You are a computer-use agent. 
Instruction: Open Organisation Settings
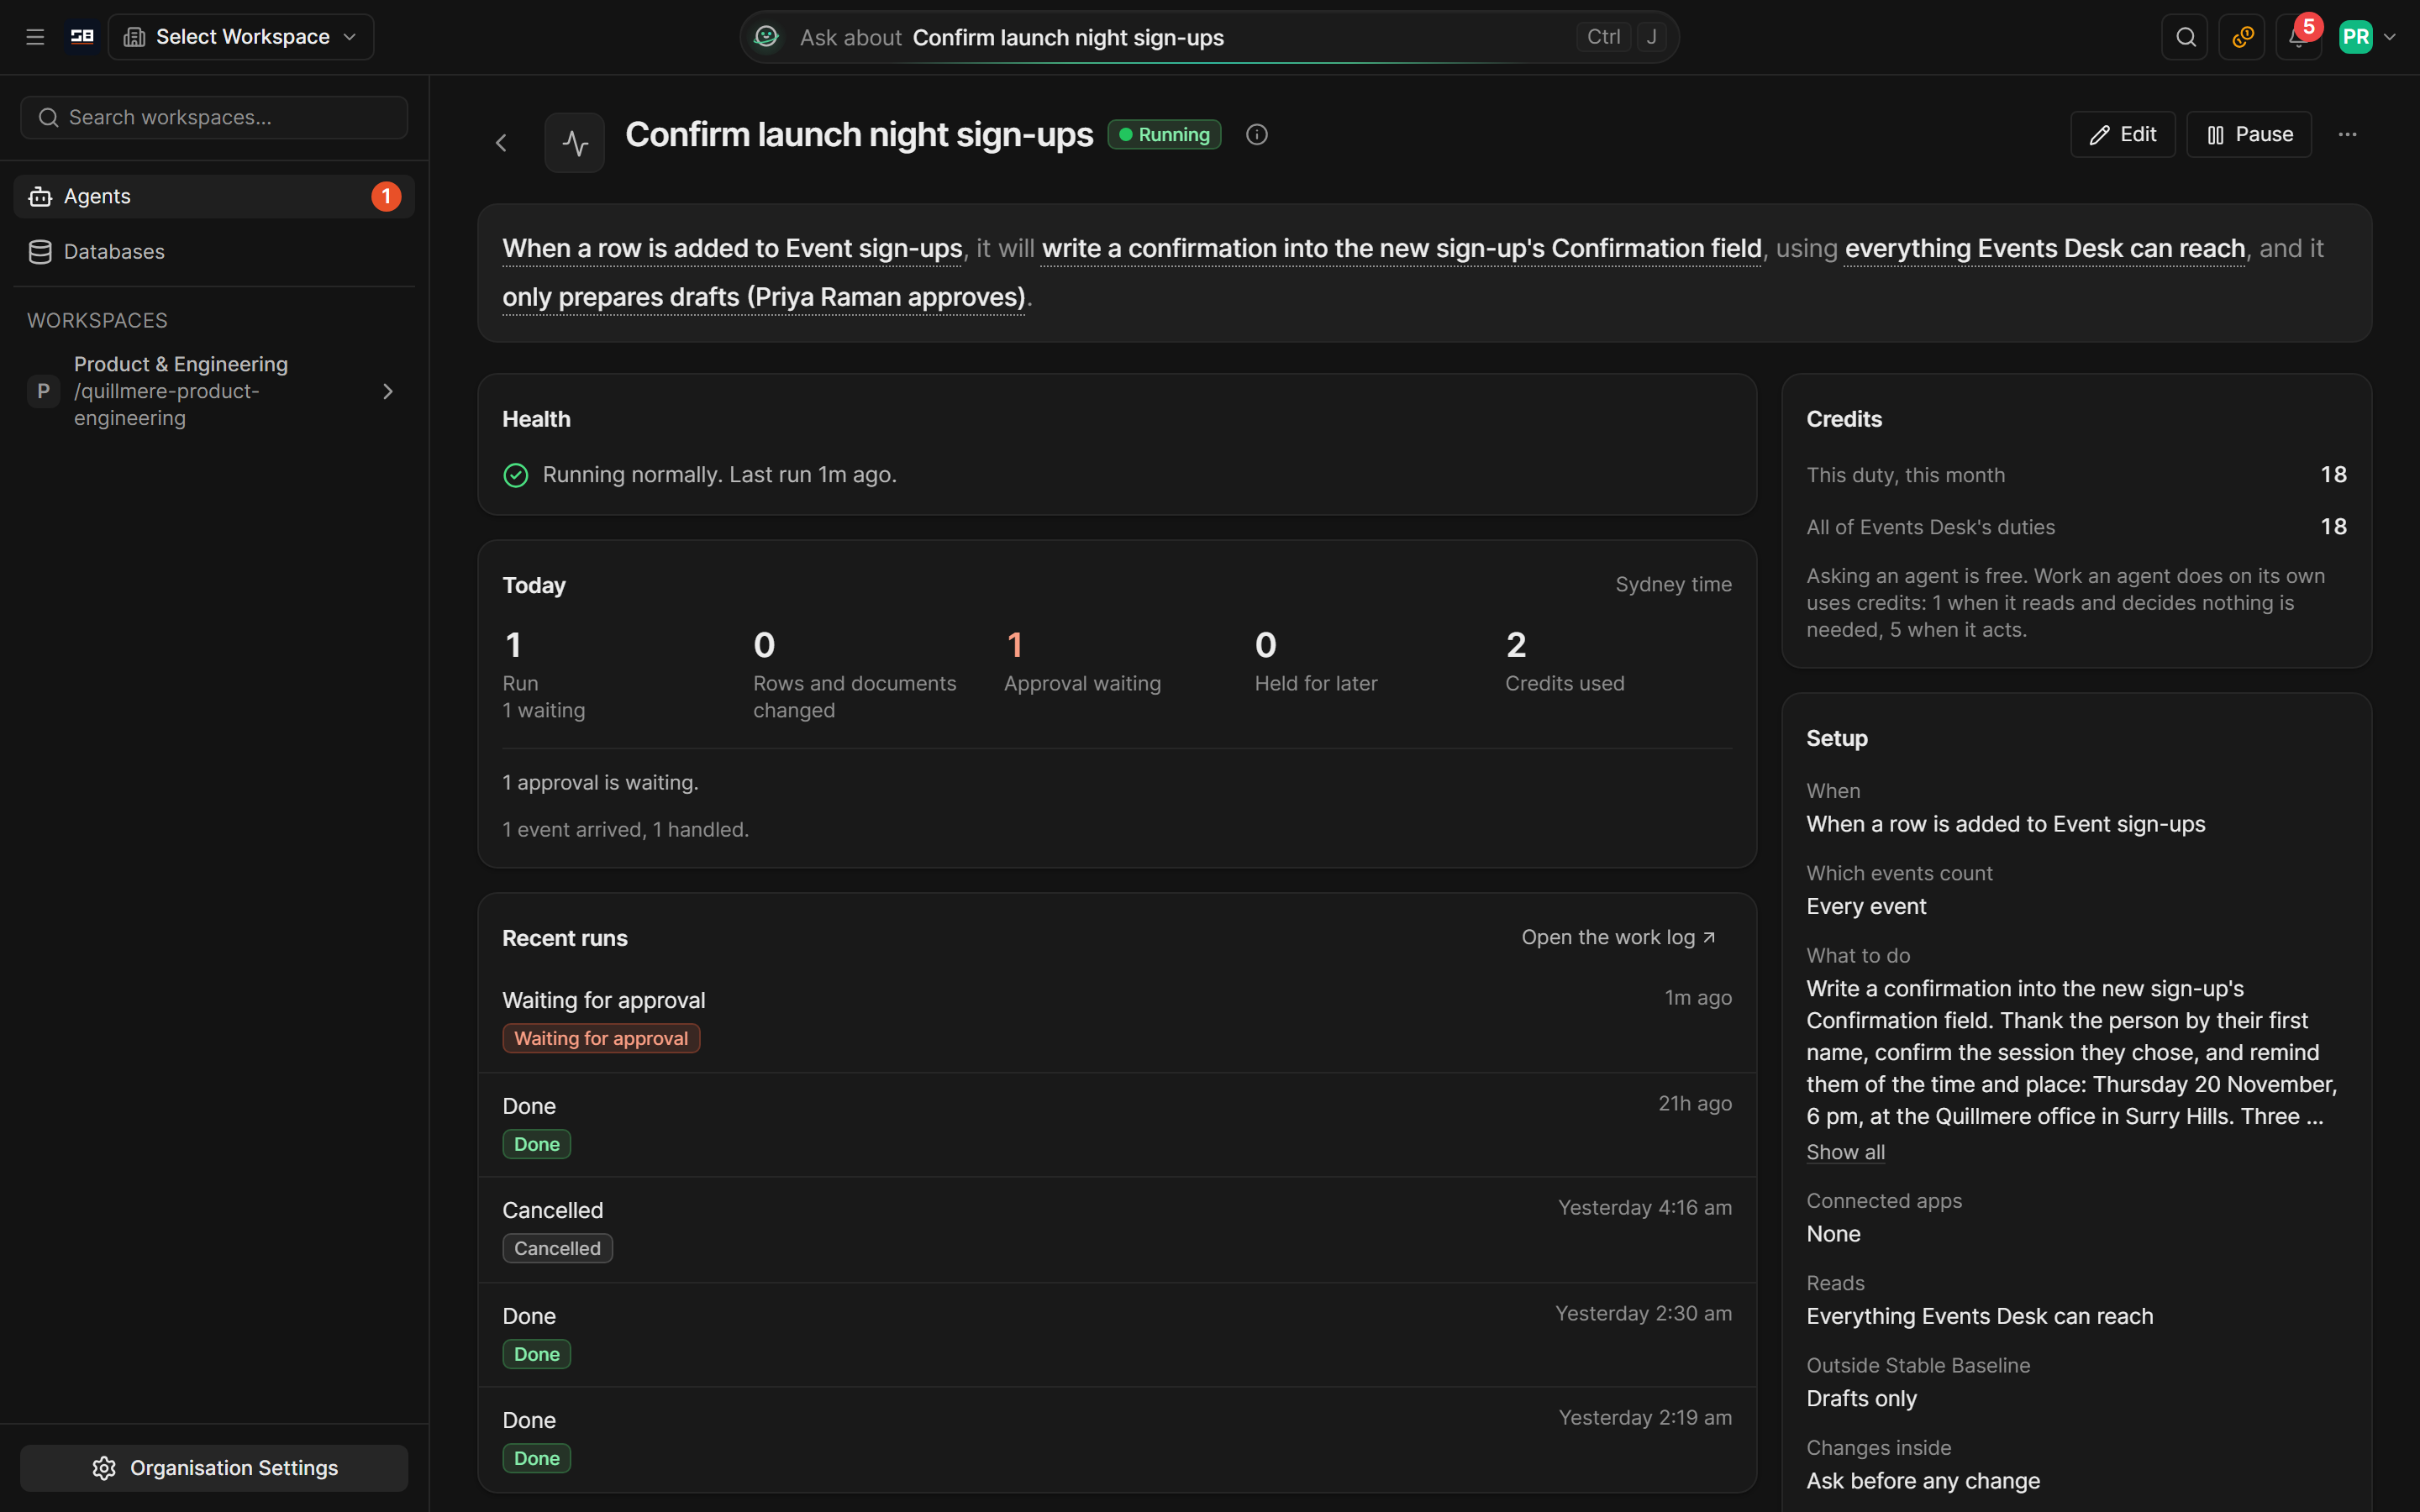214,1467
